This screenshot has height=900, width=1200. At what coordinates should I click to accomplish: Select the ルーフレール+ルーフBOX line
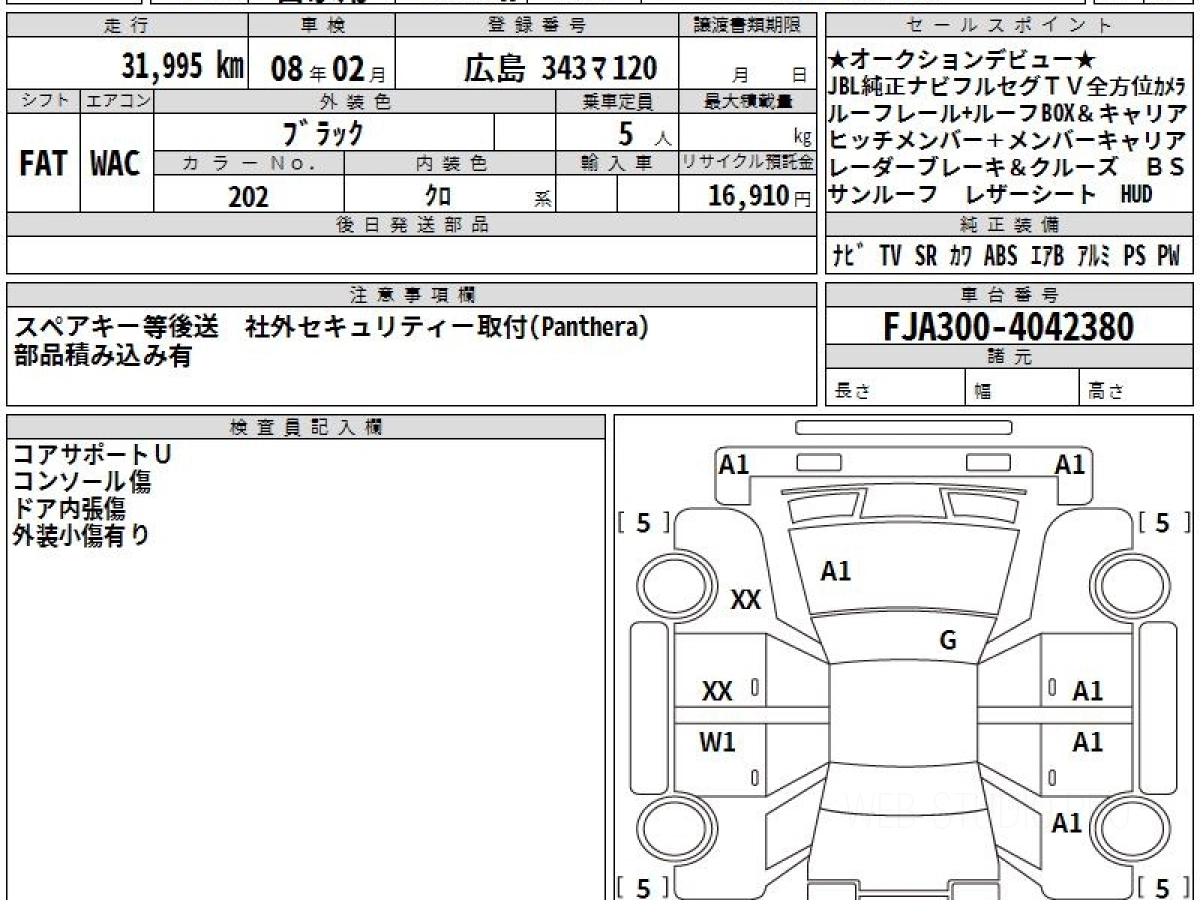click(1009, 113)
